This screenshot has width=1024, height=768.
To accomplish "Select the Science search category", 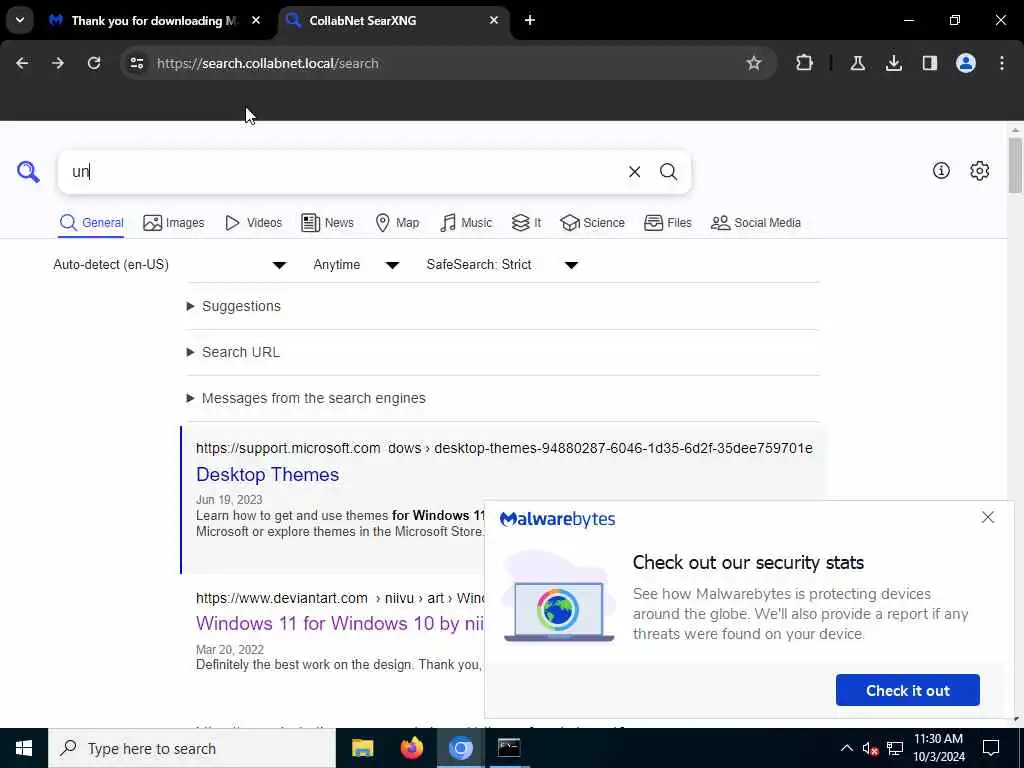I will pyautogui.click(x=592, y=223).
